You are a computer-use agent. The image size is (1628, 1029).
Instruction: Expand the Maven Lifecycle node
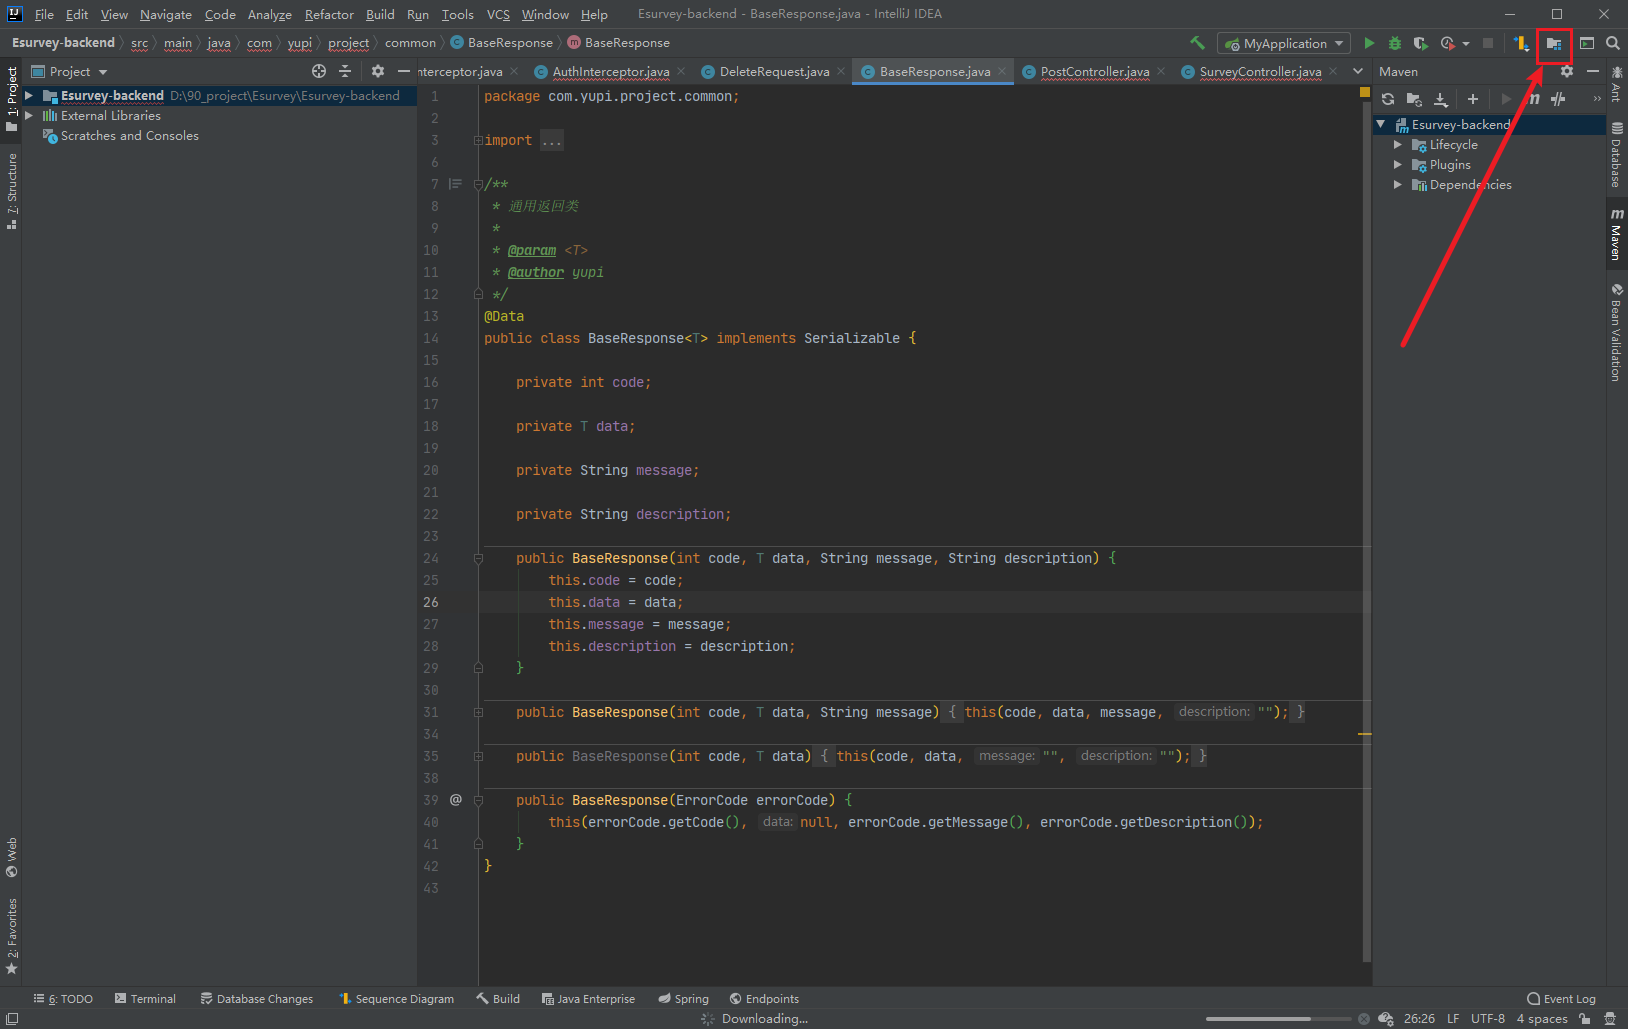(1398, 145)
